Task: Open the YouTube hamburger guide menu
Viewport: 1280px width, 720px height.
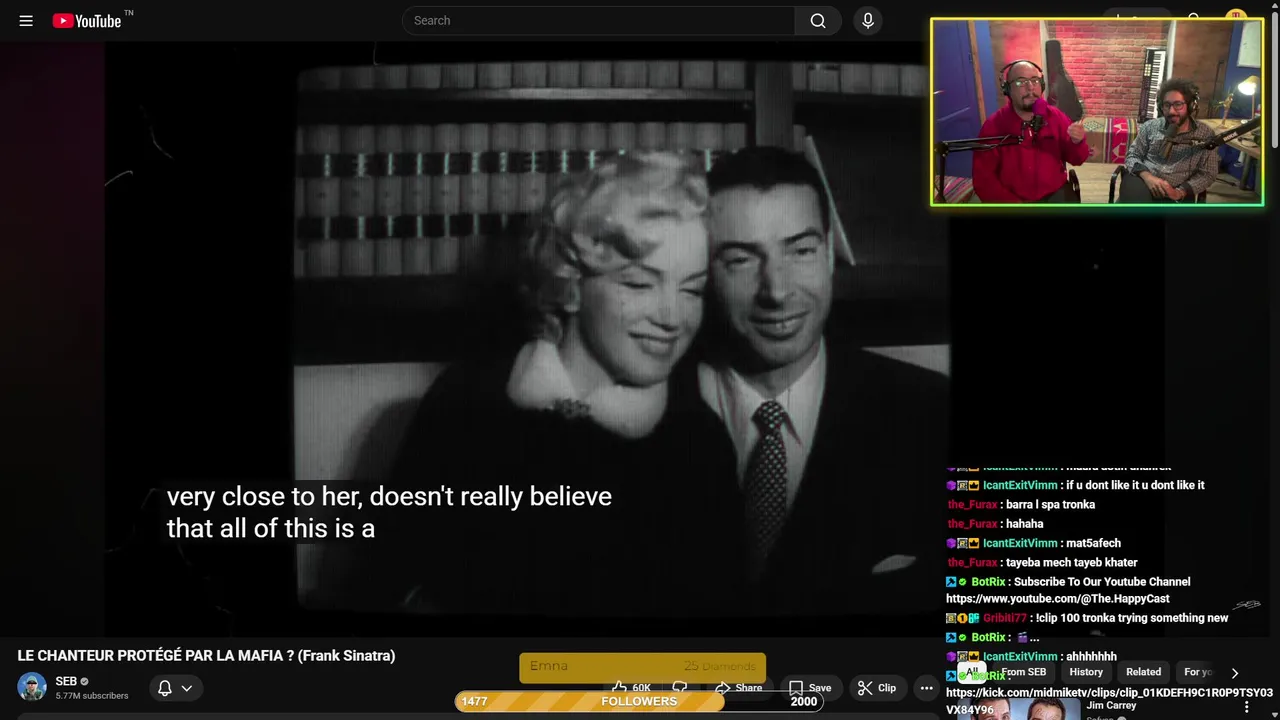Action: coord(26,21)
